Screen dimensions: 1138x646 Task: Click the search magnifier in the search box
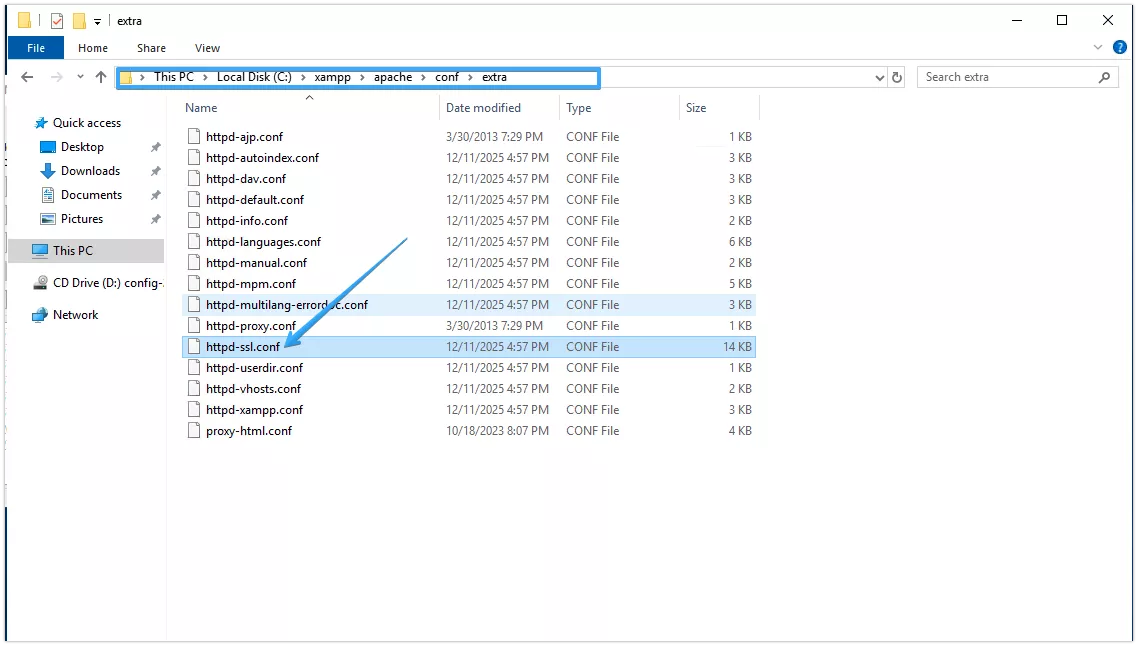pyautogui.click(x=1104, y=77)
